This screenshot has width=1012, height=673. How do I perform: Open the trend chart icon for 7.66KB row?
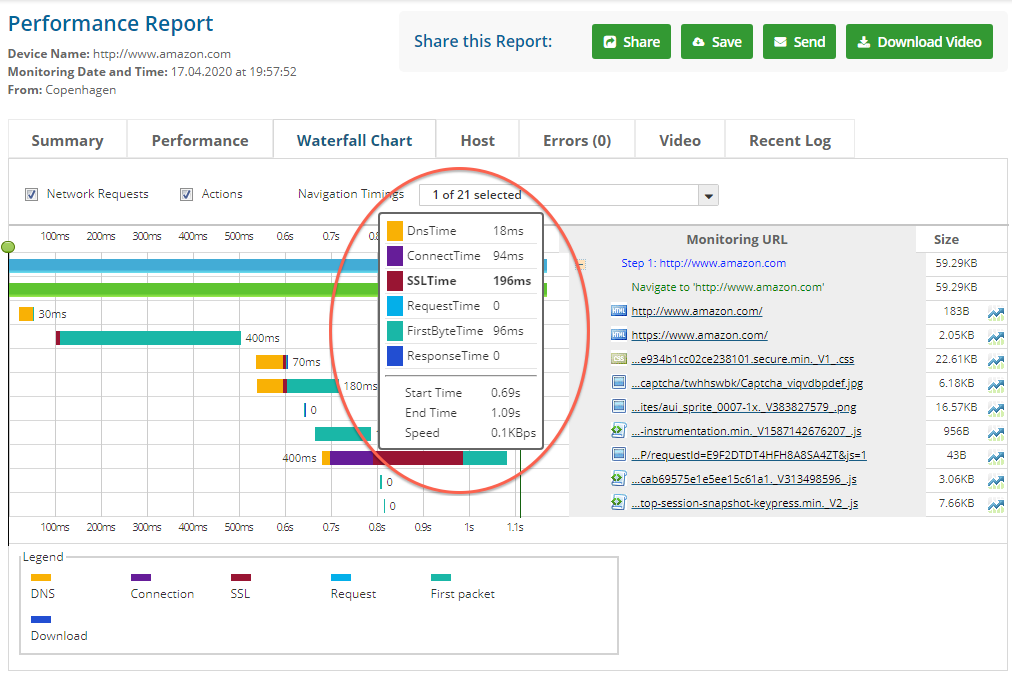996,505
